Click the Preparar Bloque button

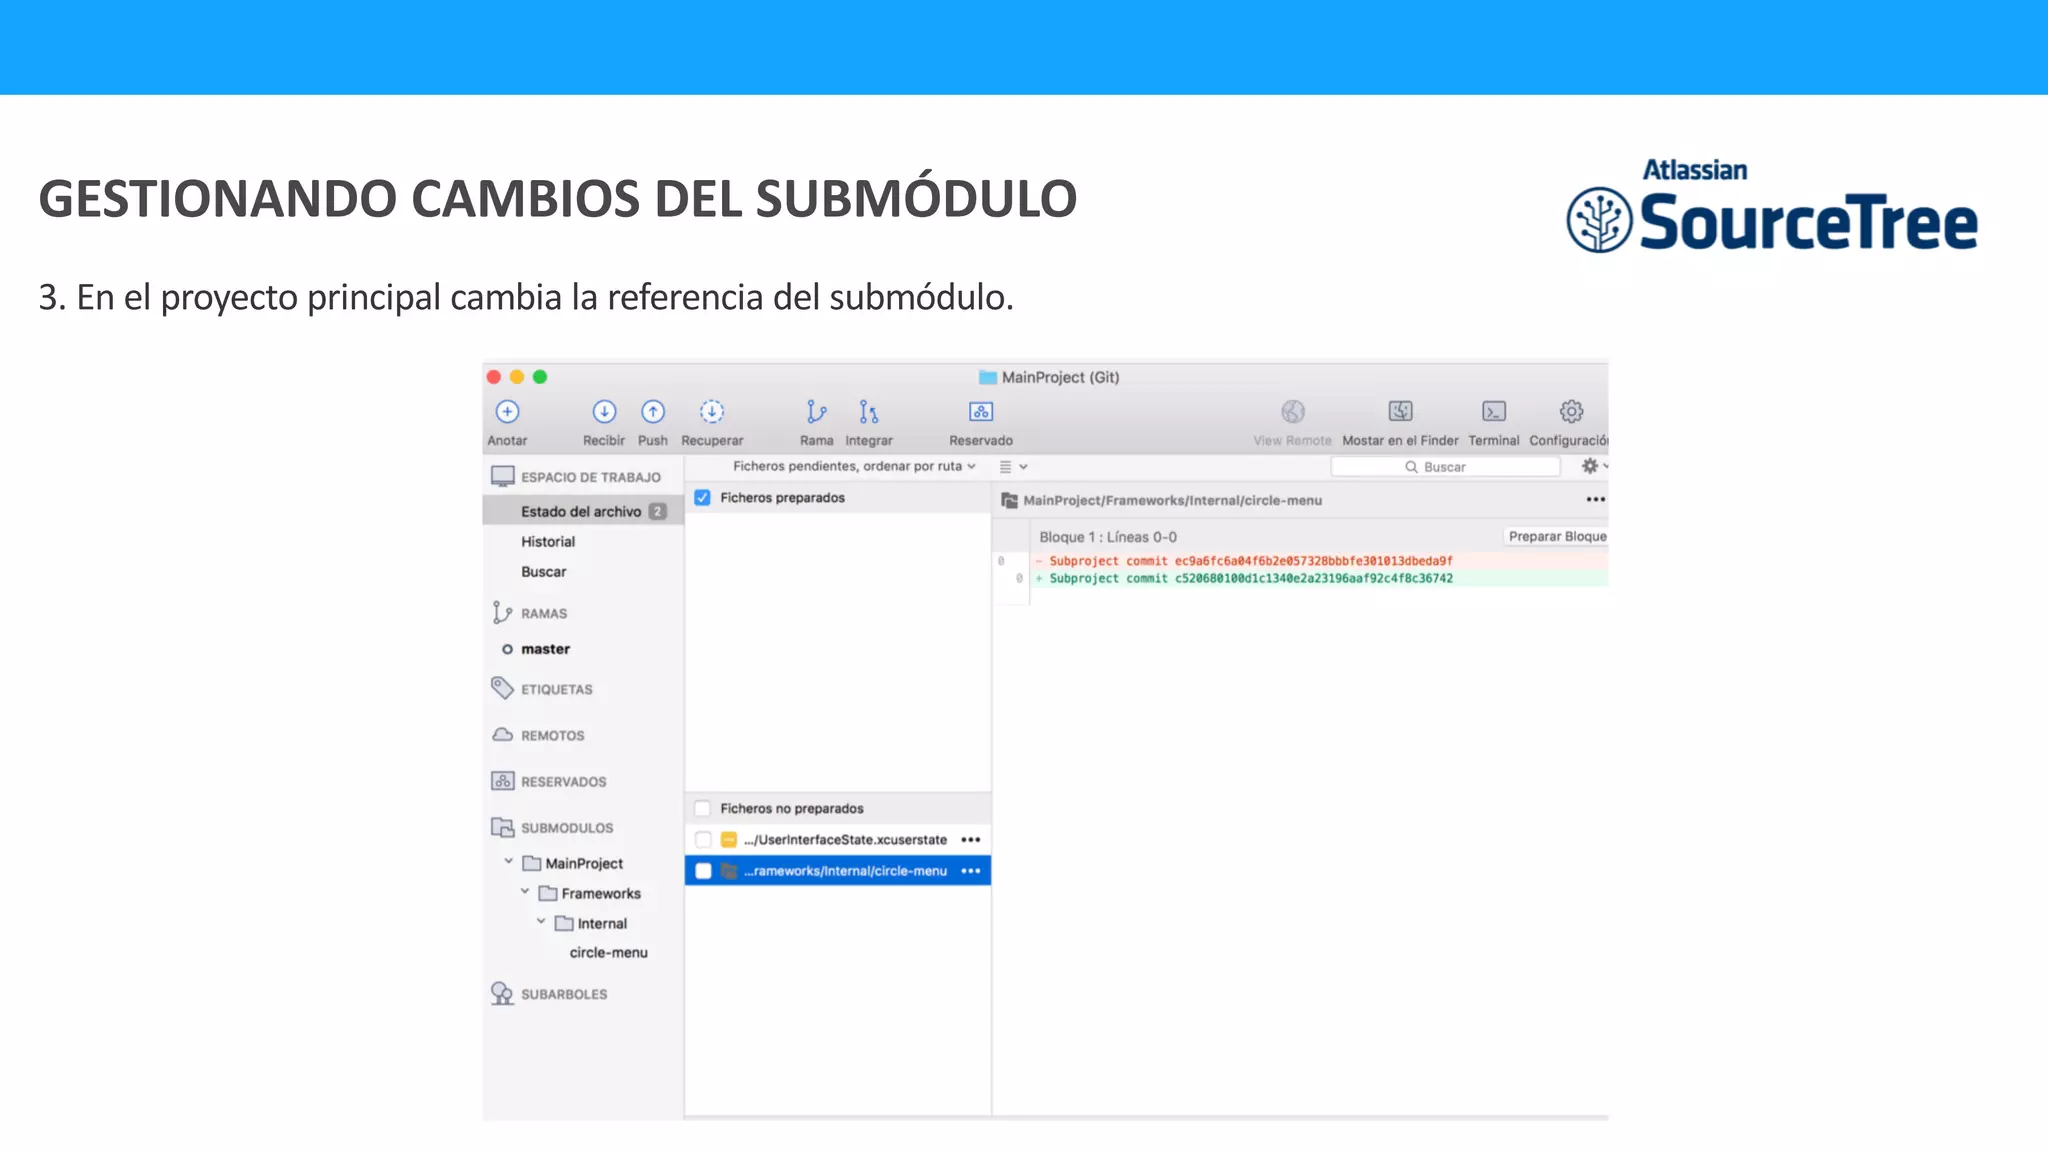coord(1557,537)
